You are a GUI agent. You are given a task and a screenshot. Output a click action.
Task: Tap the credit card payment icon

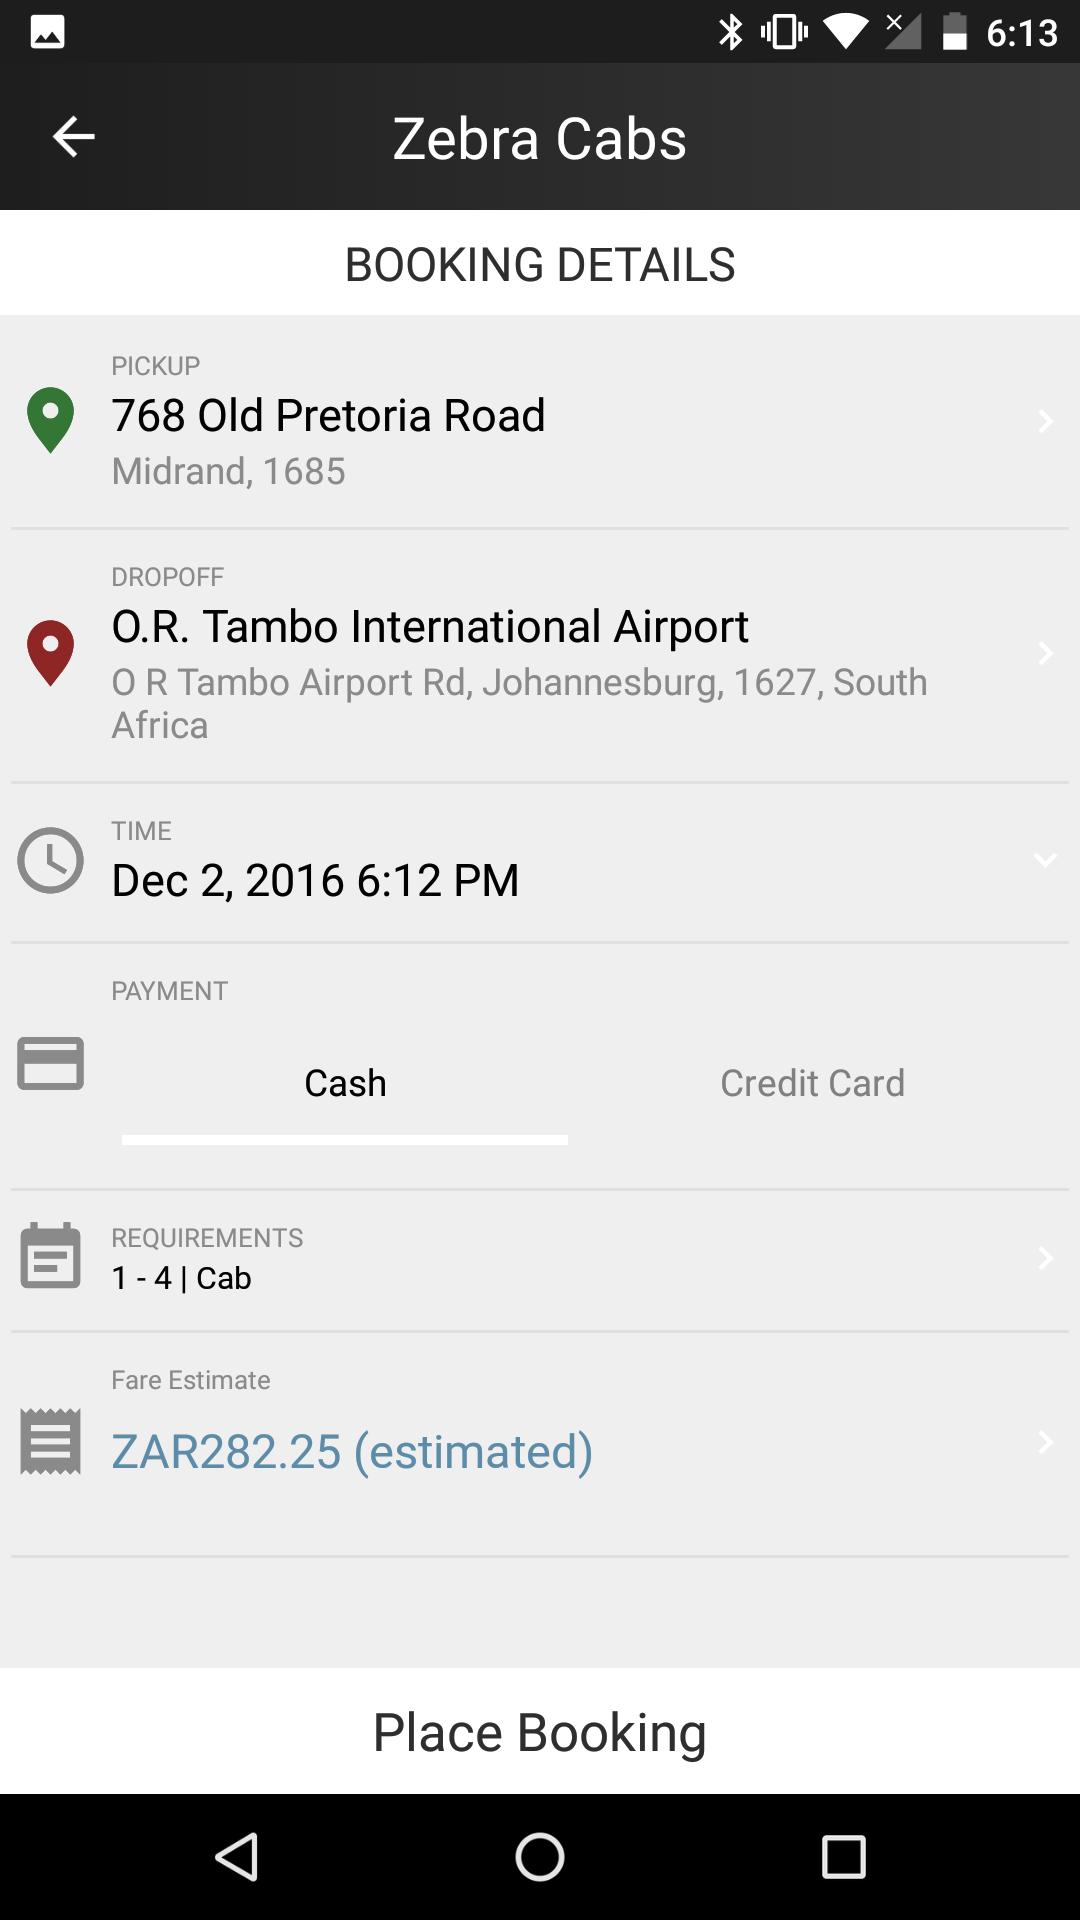[x=50, y=1063]
